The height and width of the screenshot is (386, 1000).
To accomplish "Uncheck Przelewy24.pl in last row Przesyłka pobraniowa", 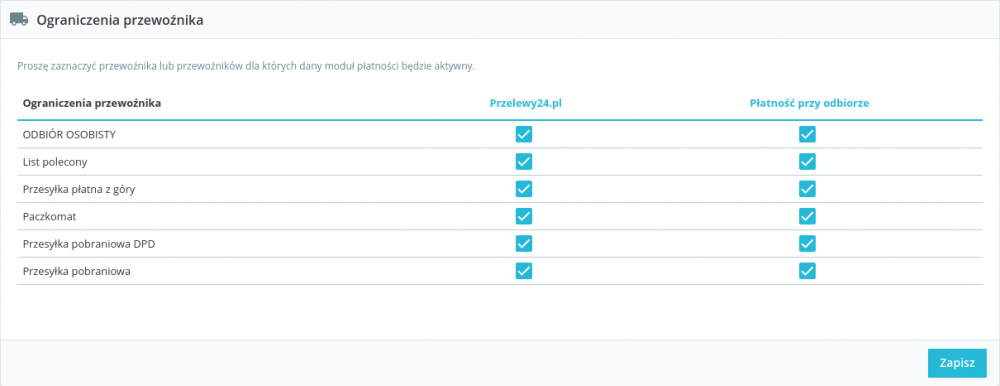I will [x=524, y=271].
